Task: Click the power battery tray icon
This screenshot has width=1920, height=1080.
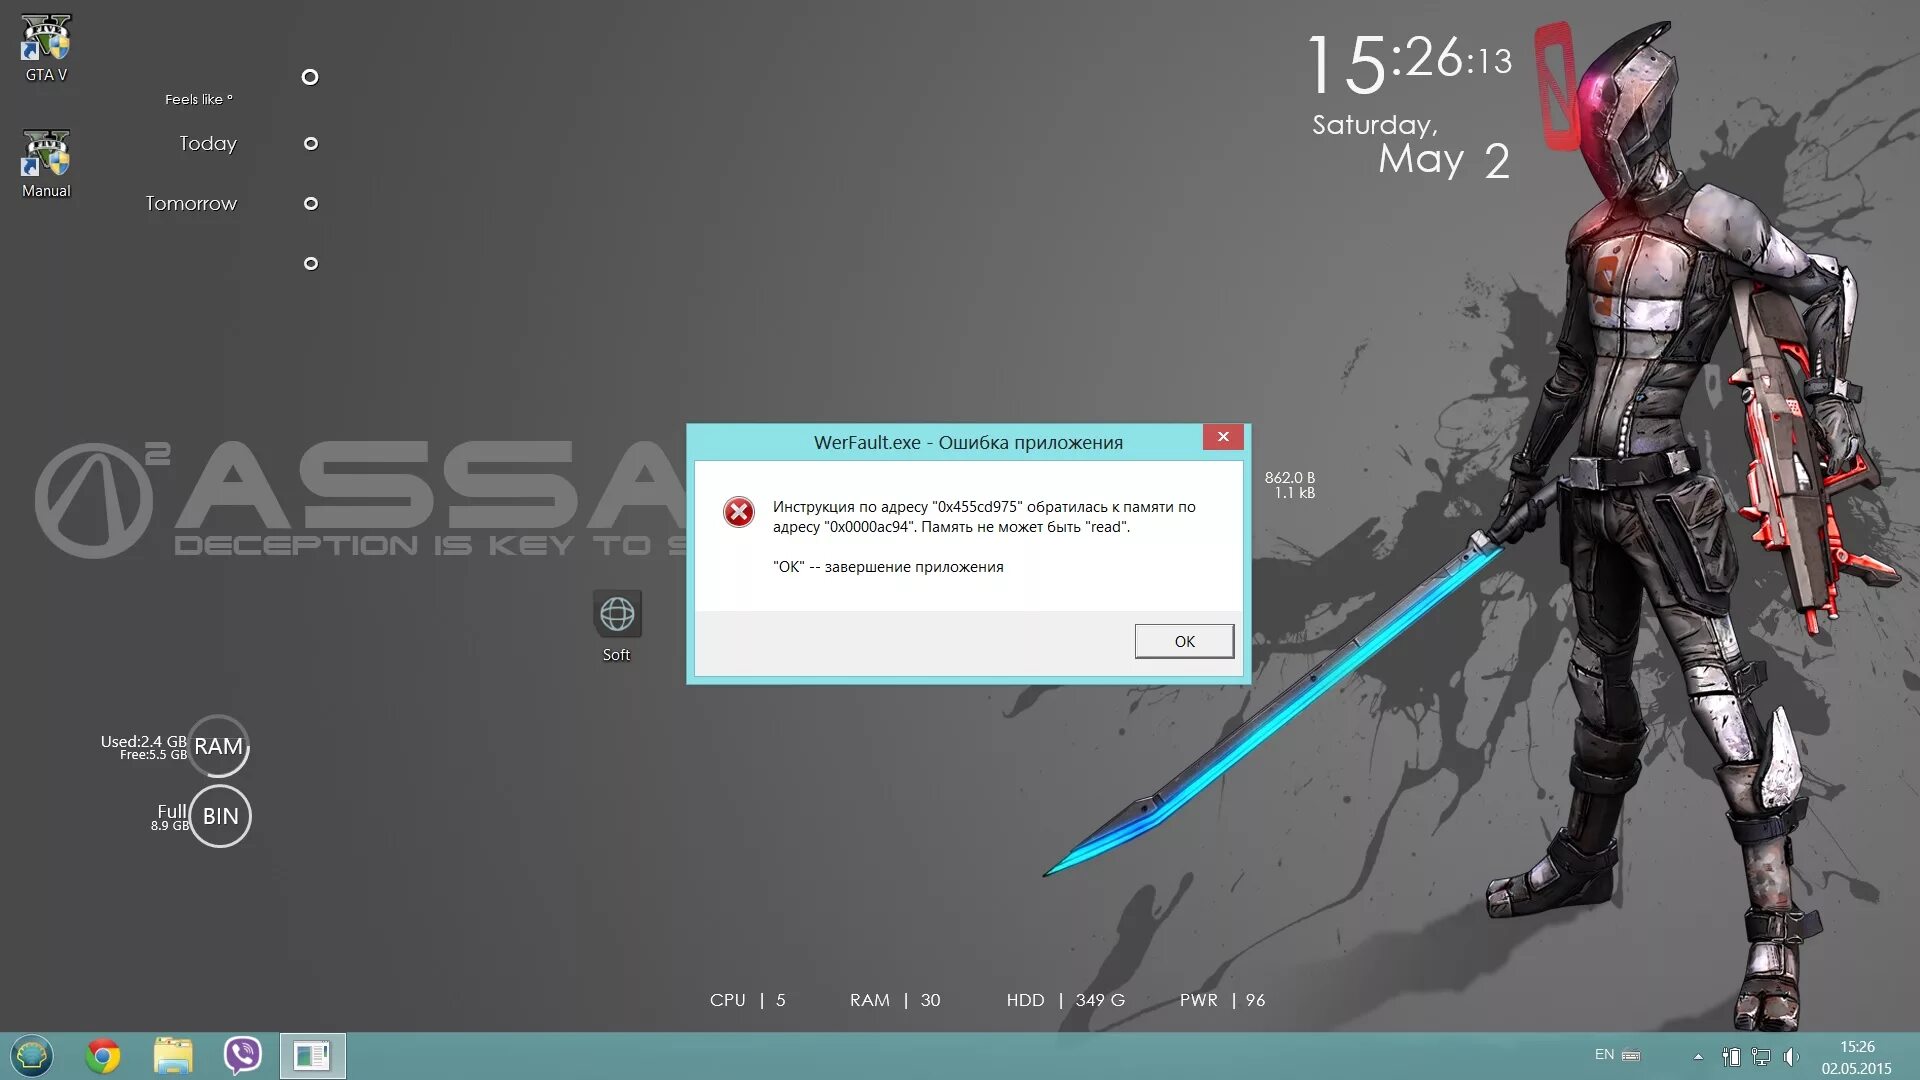Action: tap(1732, 1057)
